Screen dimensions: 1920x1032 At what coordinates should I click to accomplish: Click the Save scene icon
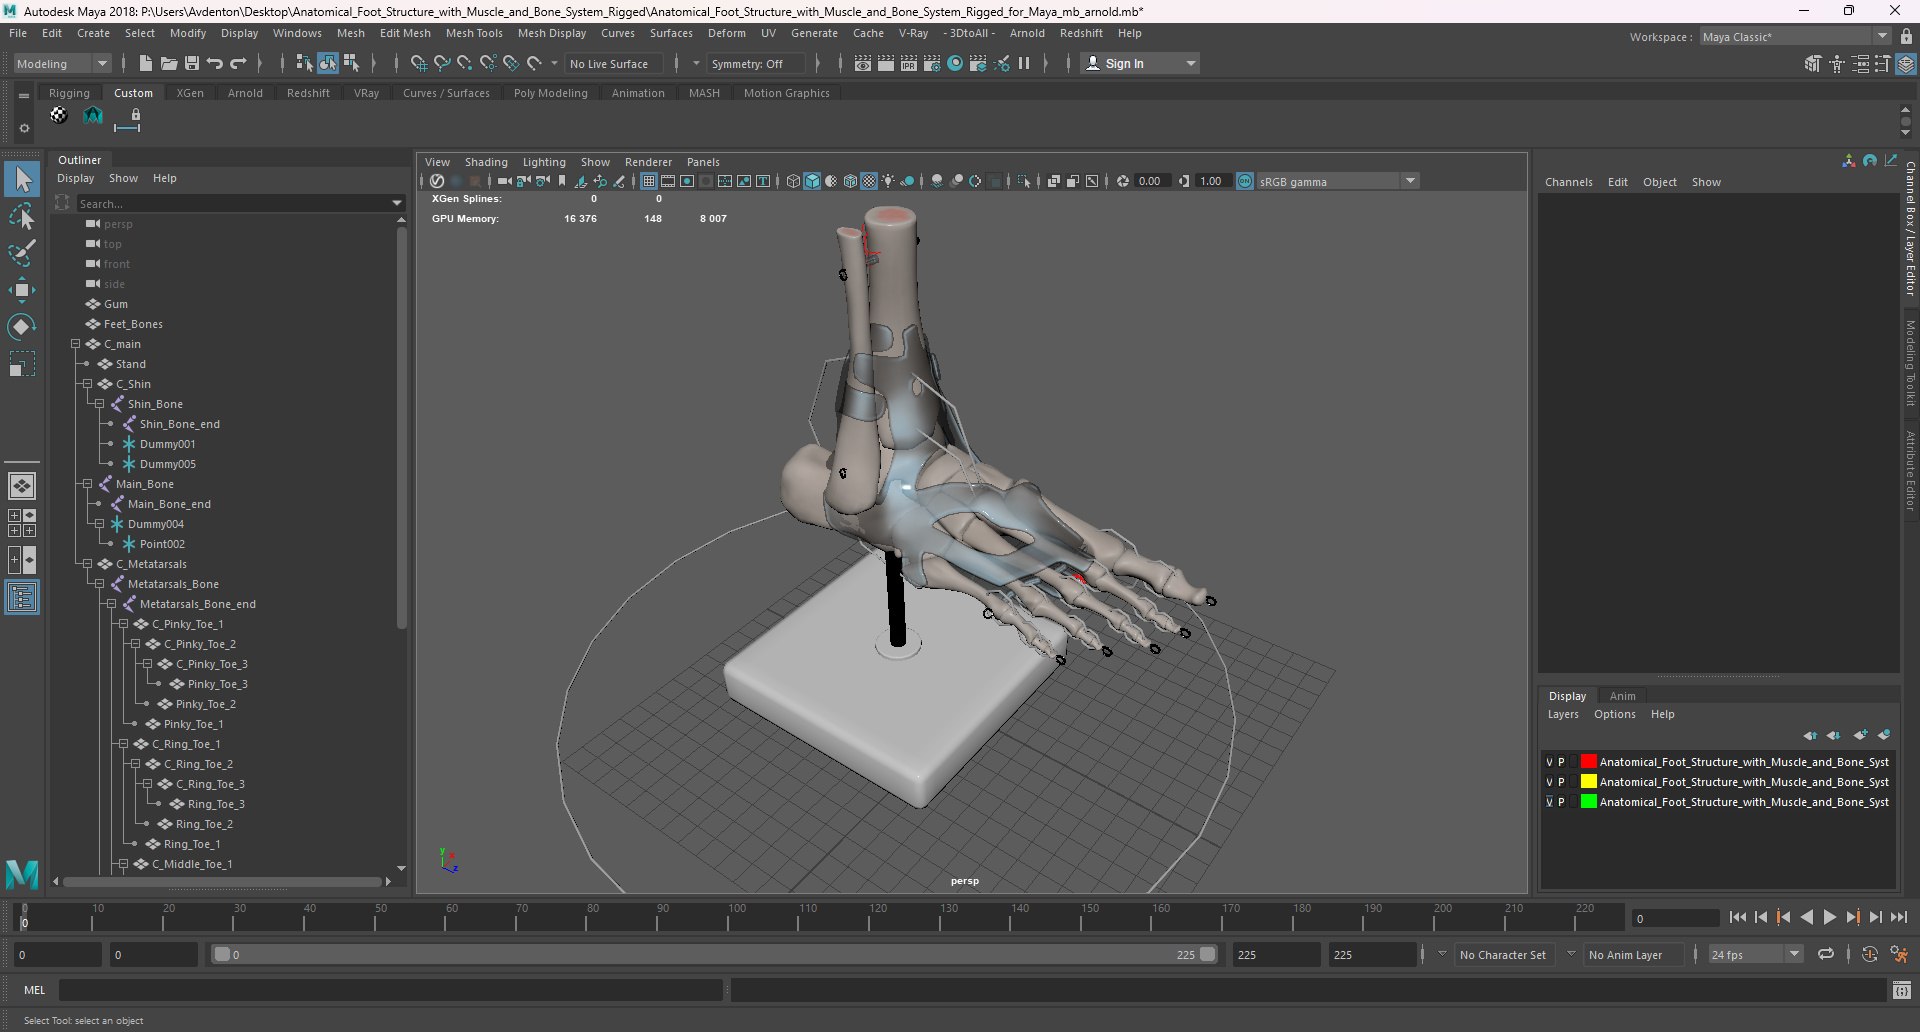192,63
